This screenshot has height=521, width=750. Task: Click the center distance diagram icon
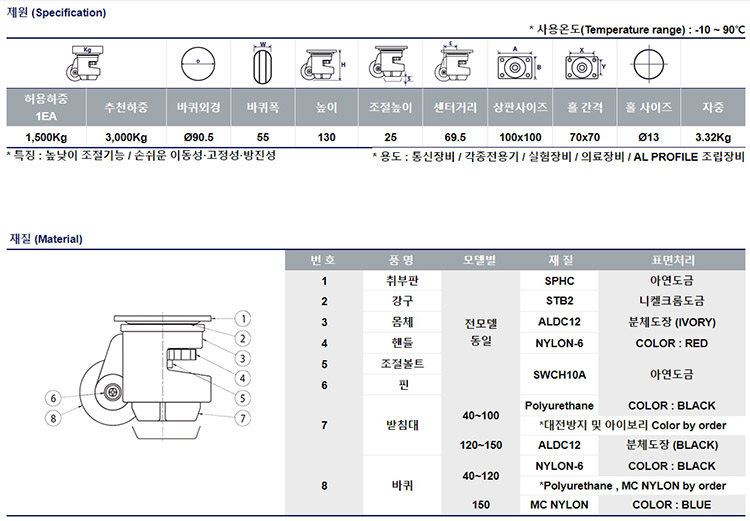pos(454,62)
